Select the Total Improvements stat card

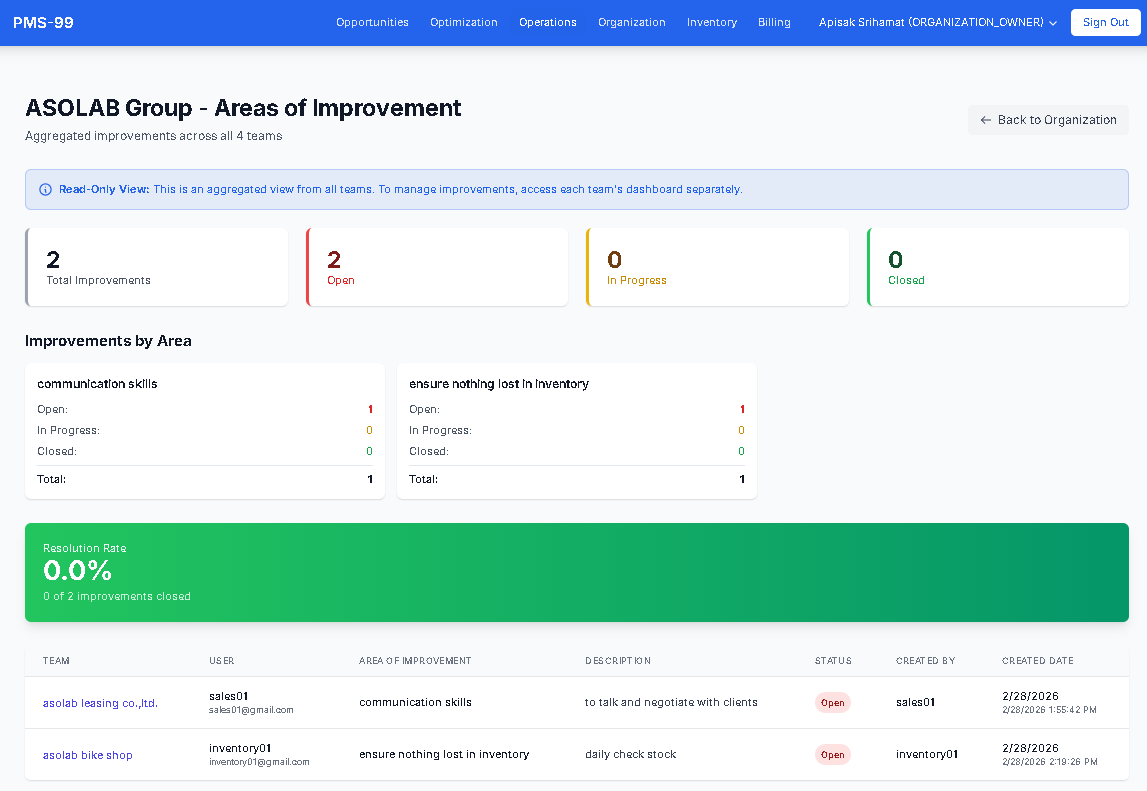pyautogui.click(x=157, y=266)
